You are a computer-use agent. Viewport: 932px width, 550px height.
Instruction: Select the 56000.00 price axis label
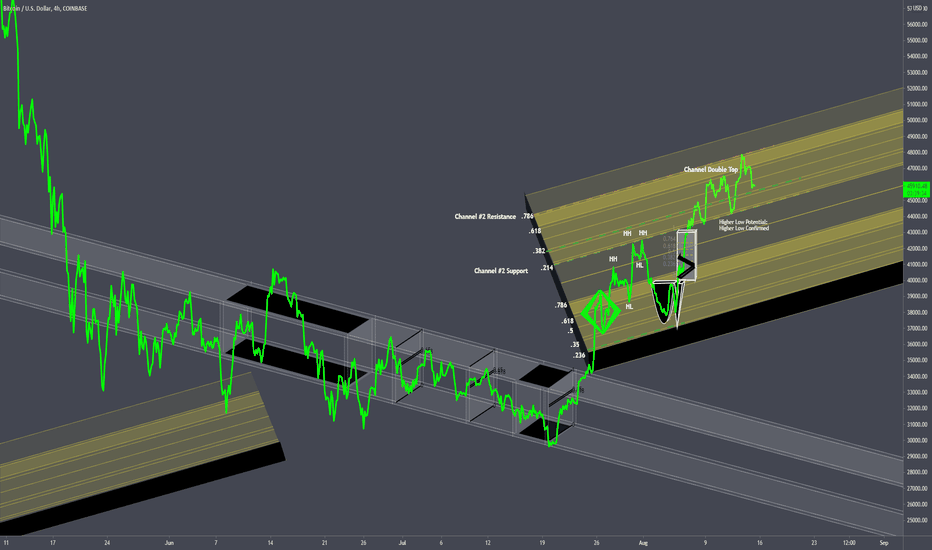(918, 24)
